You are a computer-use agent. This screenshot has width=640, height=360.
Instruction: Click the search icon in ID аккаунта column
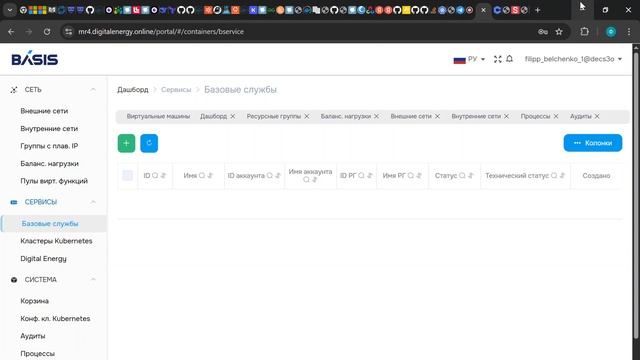(269, 176)
